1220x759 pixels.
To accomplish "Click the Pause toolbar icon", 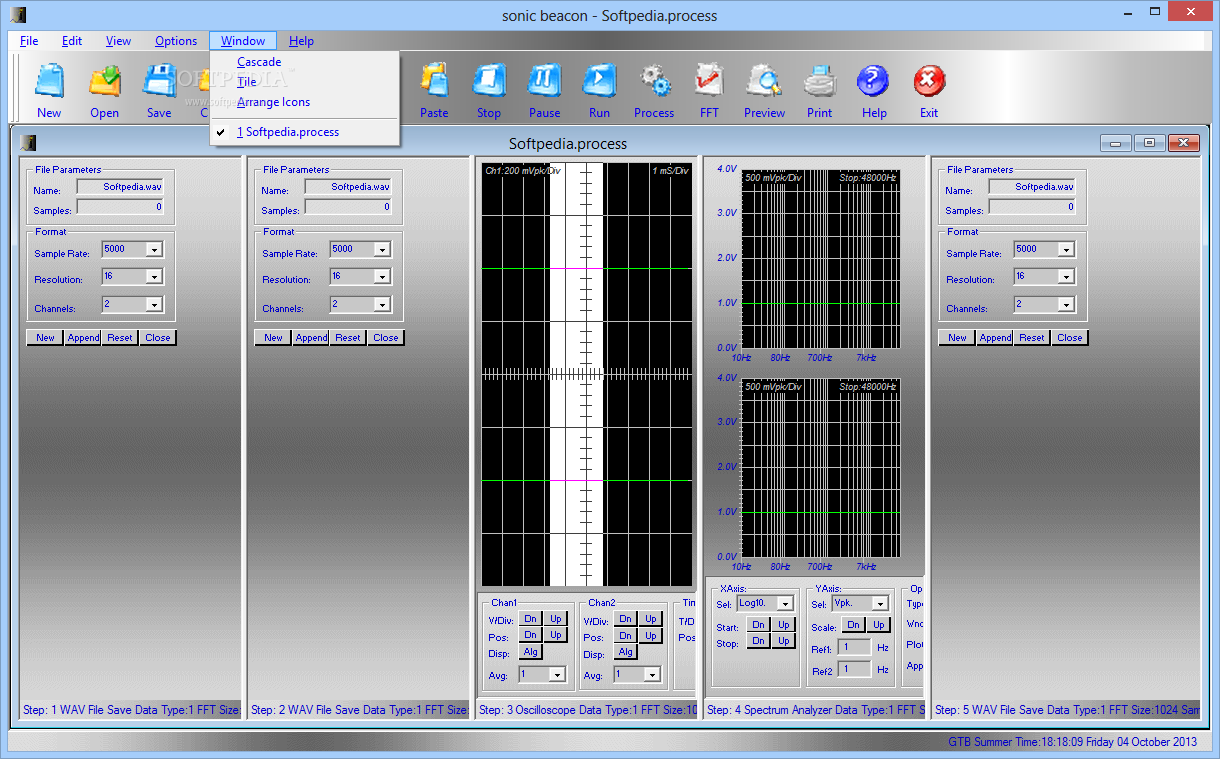I will (x=544, y=81).
